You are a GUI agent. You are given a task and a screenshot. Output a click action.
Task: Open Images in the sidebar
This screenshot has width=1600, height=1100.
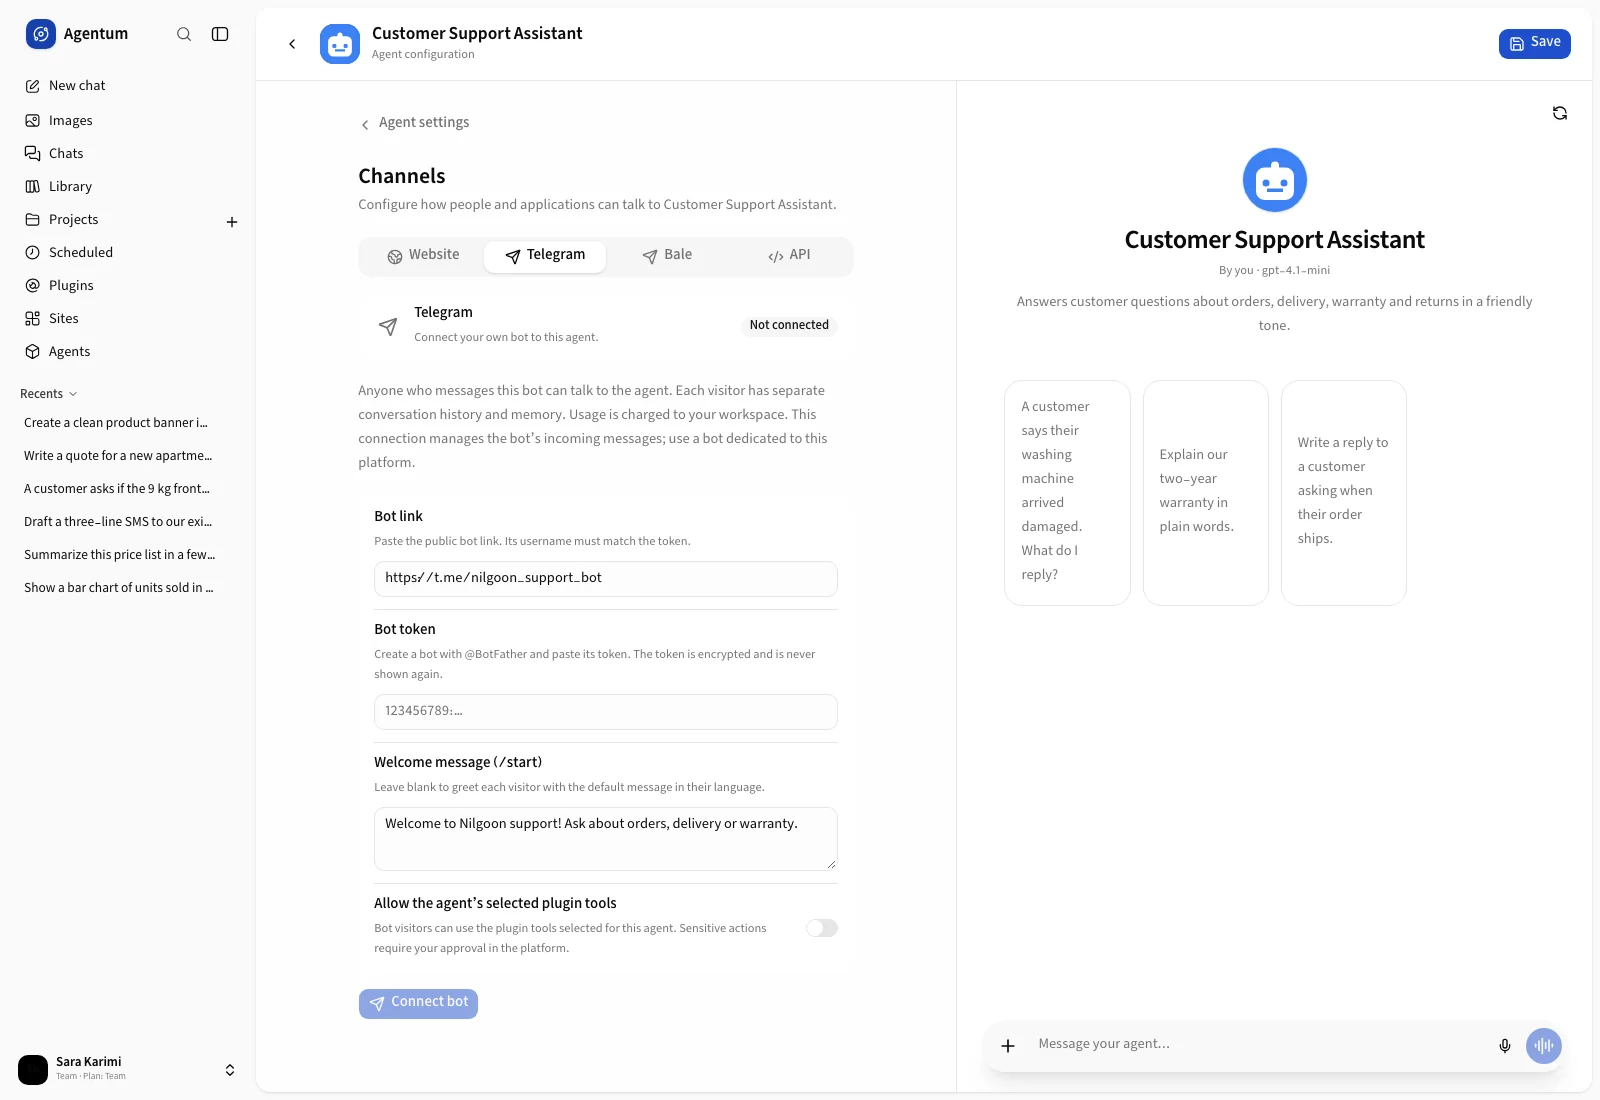click(128, 120)
